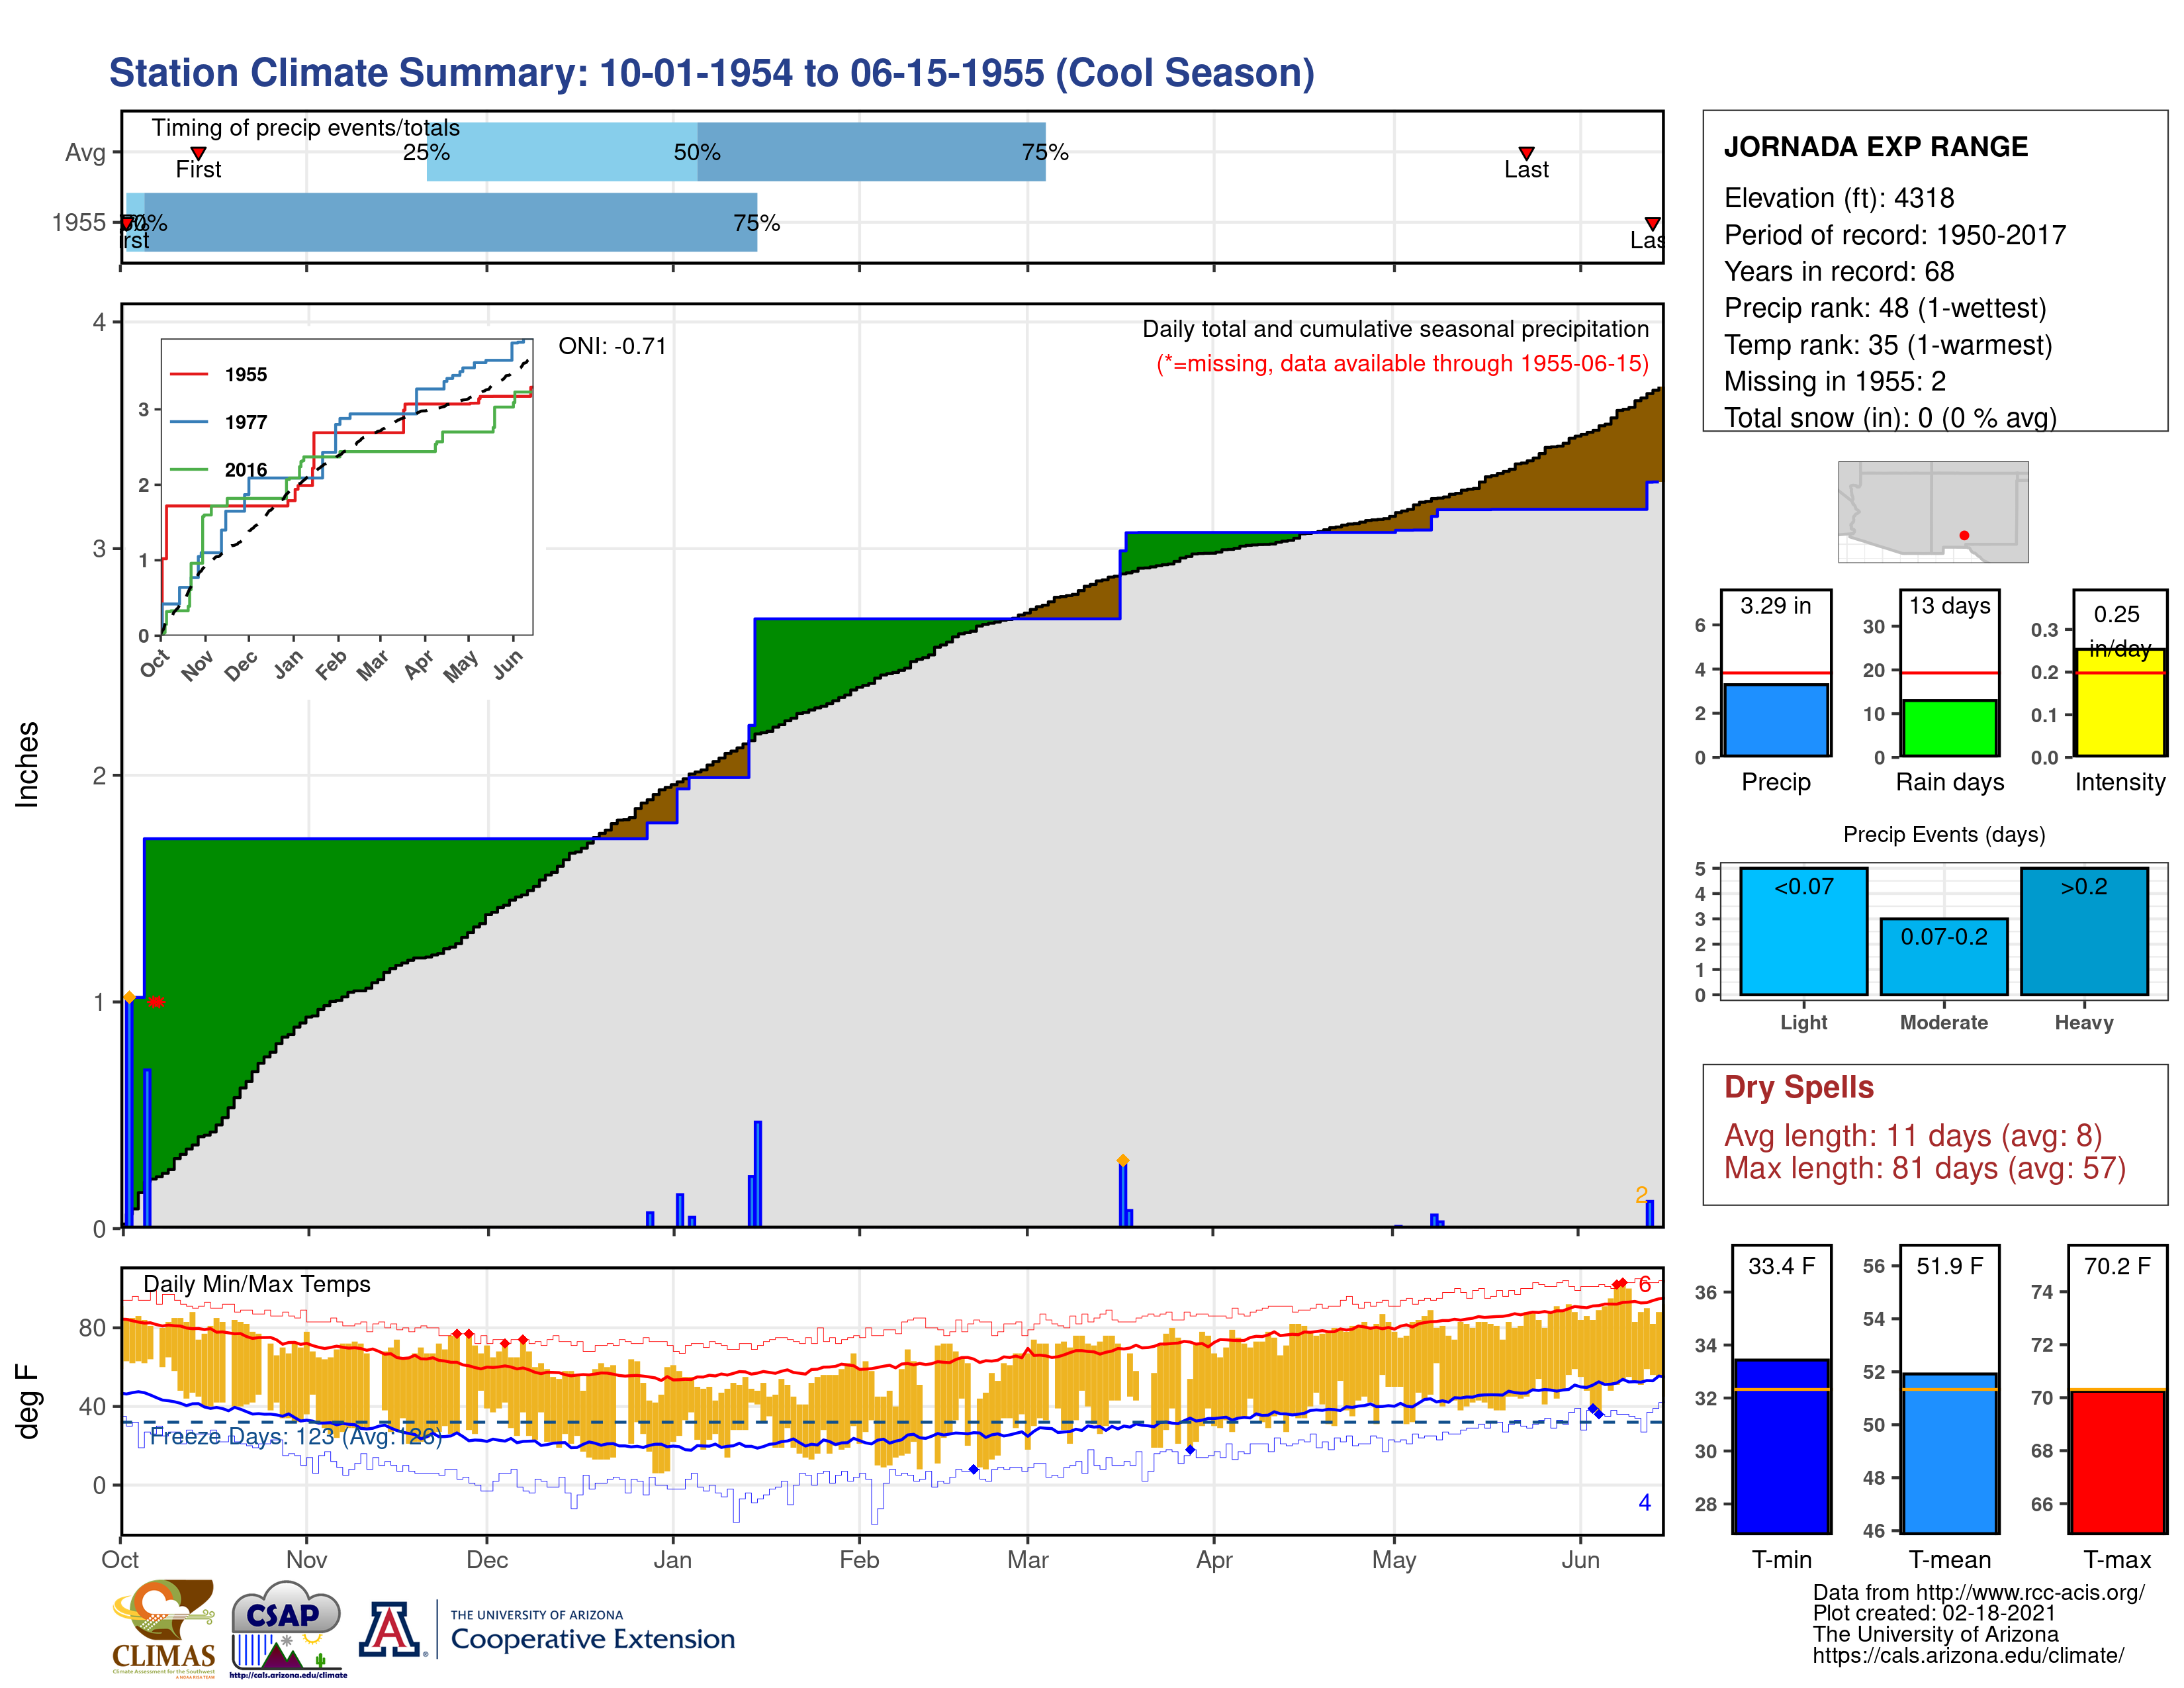Click the 'Period of record: 1950-2017' line
Viewport: 2184px width, 1688px height.
click(x=1894, y=235)
